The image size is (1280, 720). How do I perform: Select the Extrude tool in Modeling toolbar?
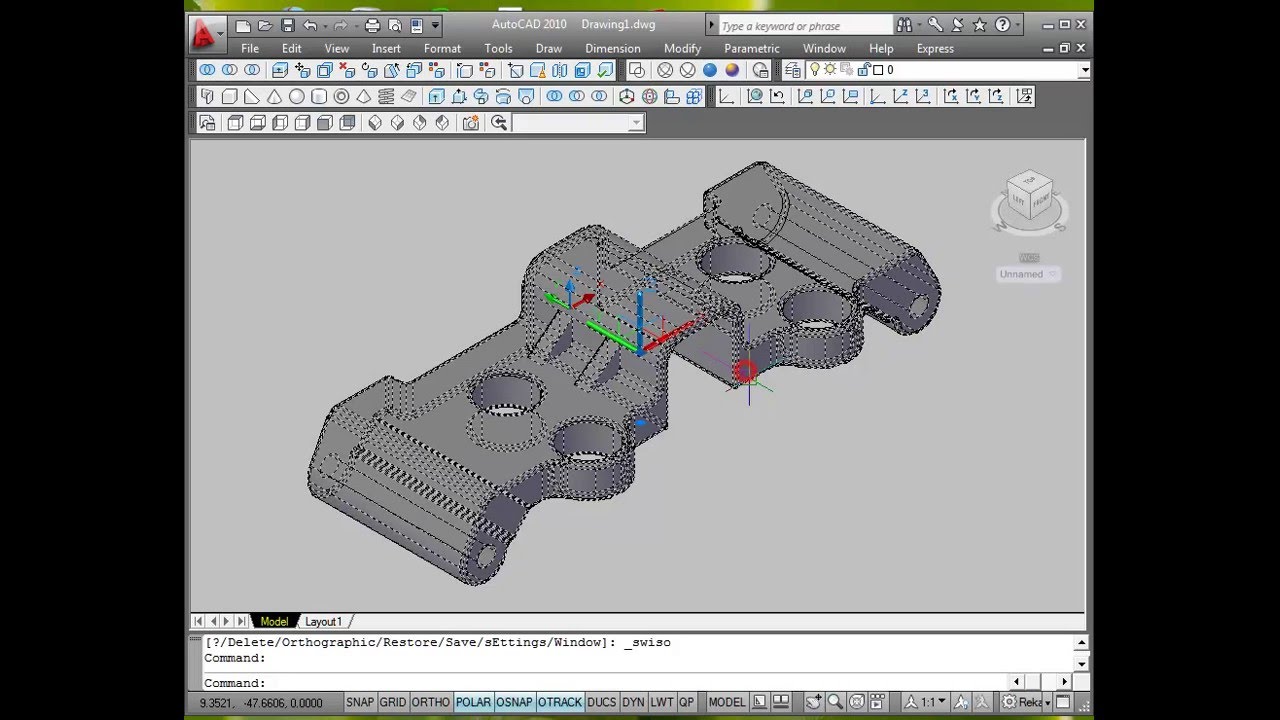pos(437,97)
